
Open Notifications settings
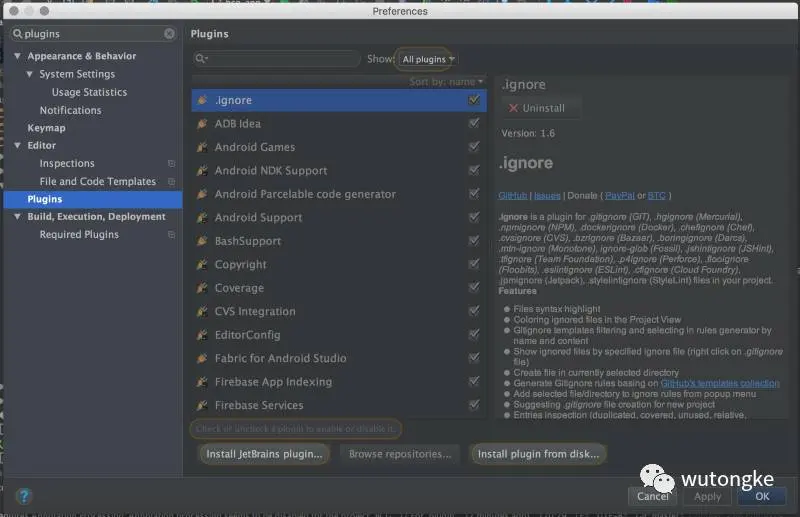70,110
